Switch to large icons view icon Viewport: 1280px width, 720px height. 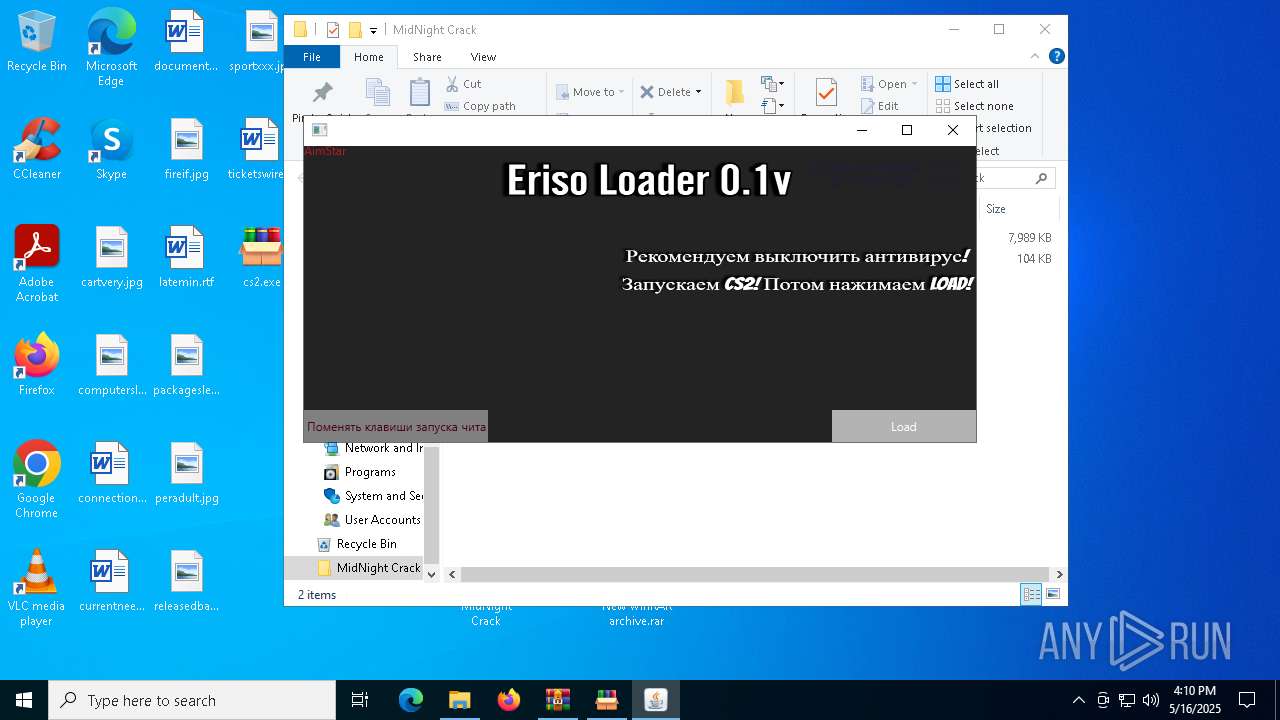tap(1052, 594)
